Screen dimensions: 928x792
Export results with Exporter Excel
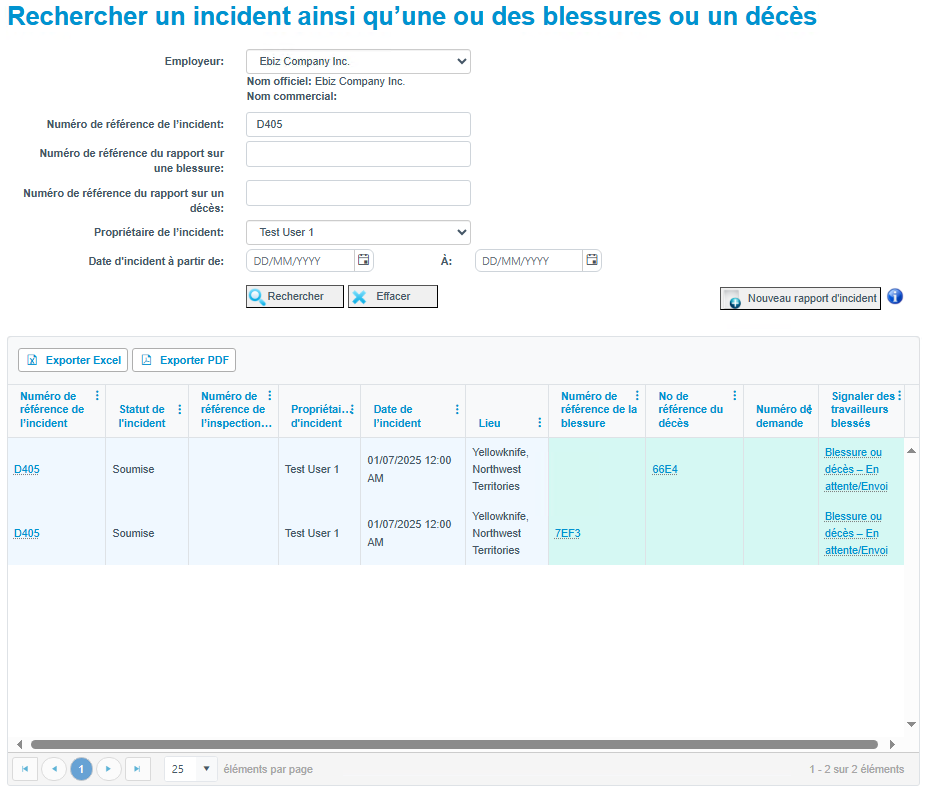coord(73,360)
